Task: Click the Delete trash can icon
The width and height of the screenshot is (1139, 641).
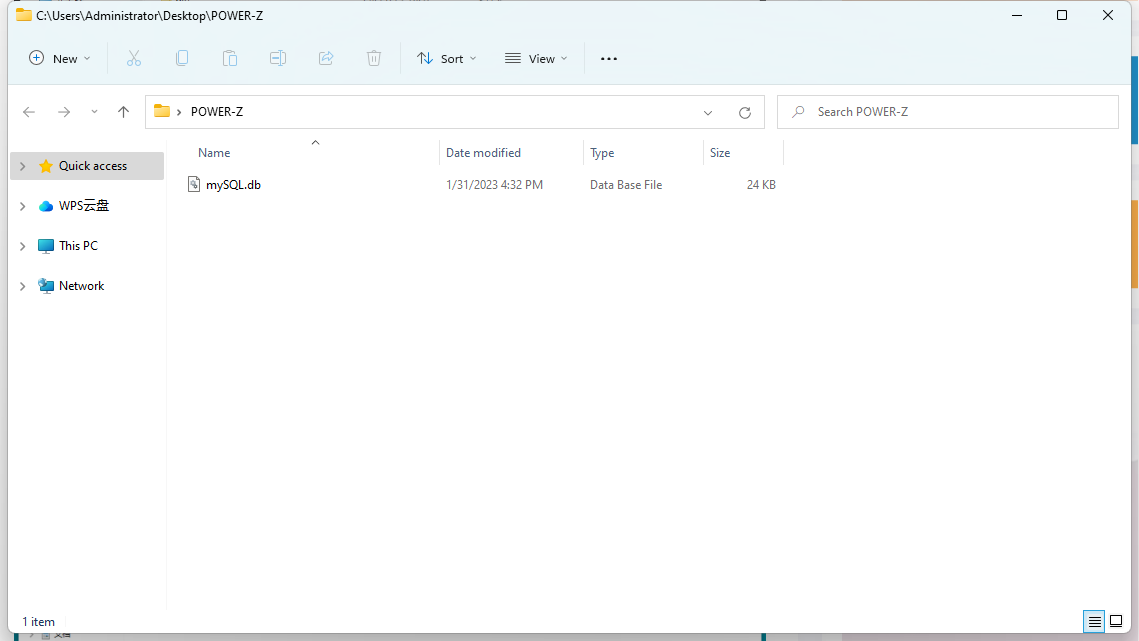Action: (374, 59)
